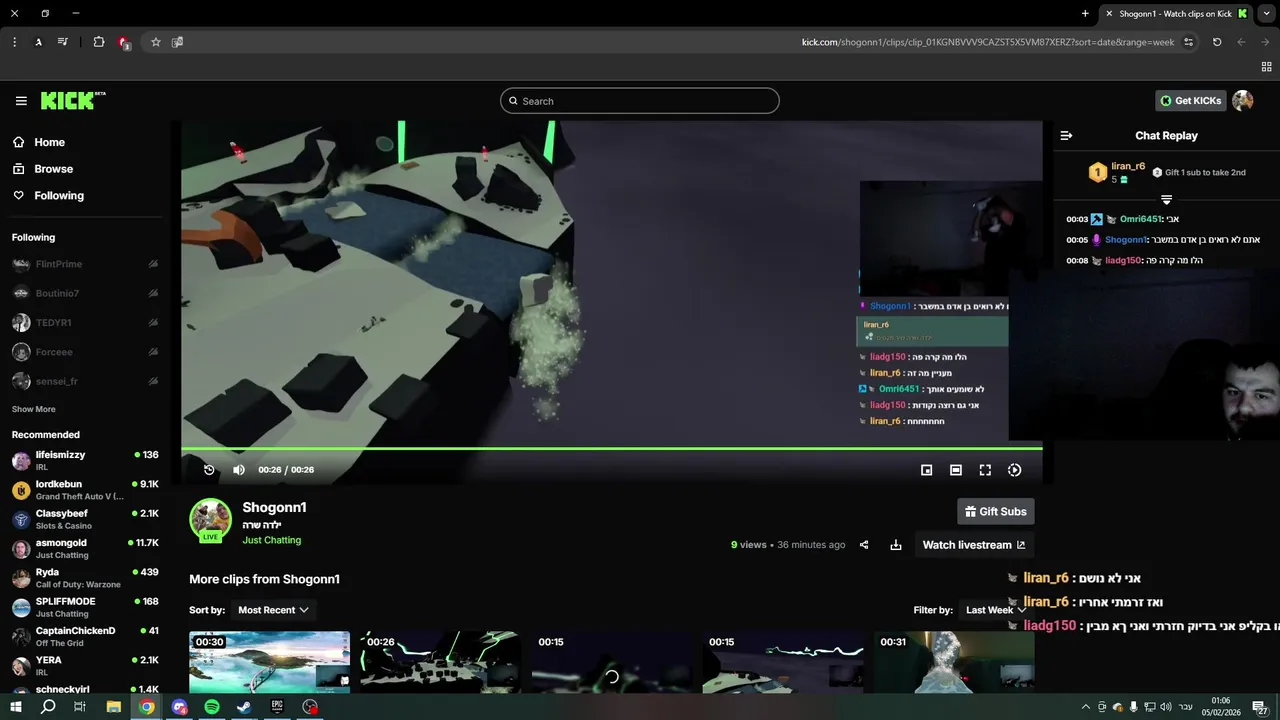
Task: Open a new browser tab
Action: 1085,13
